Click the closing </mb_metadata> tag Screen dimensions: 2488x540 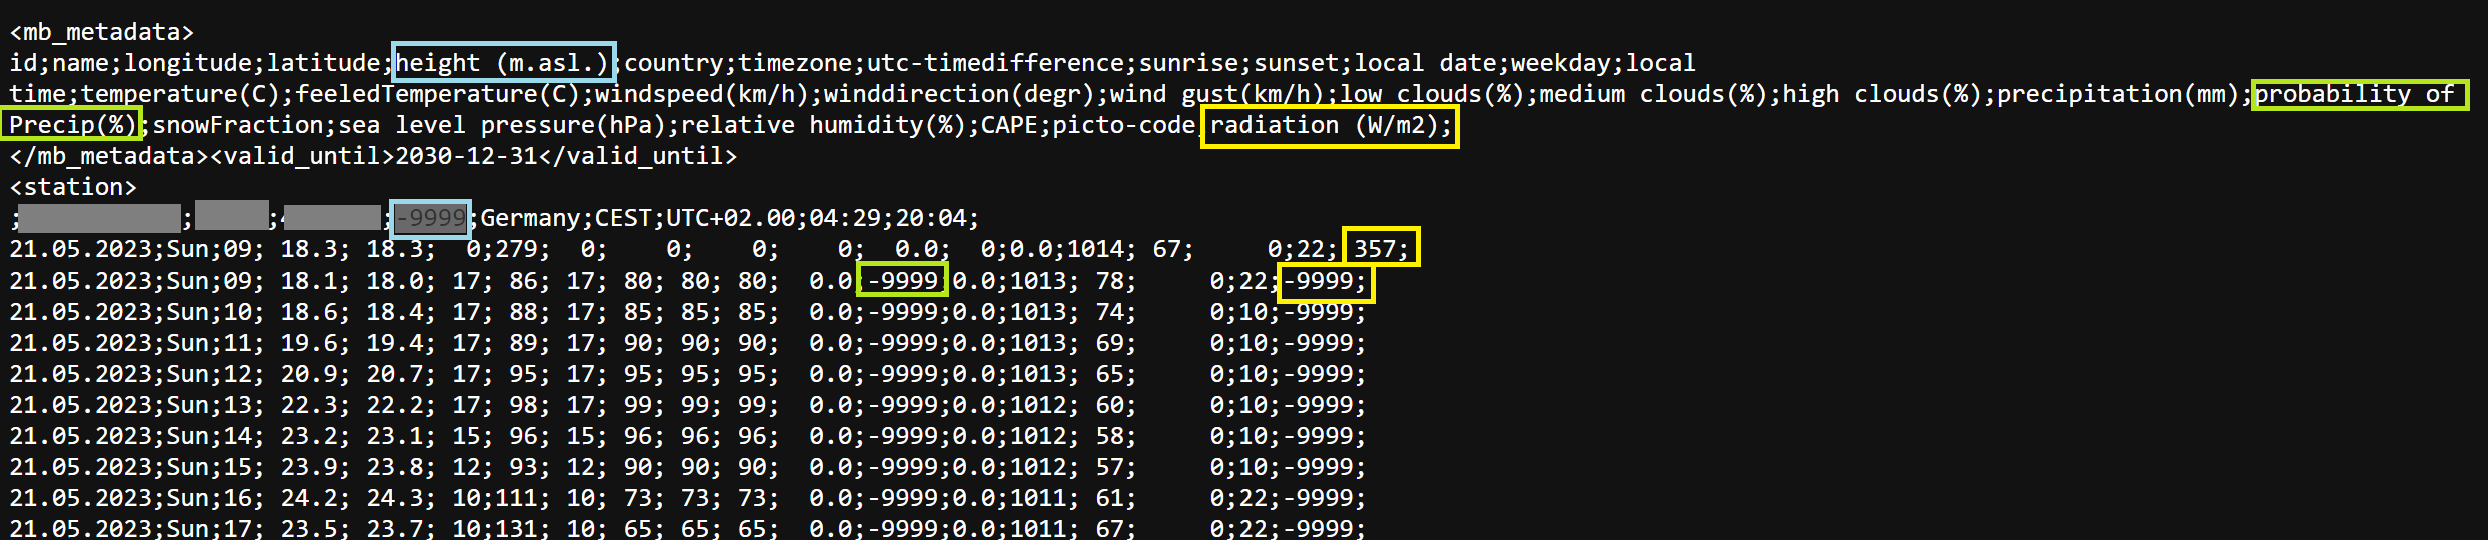(109, 156)
